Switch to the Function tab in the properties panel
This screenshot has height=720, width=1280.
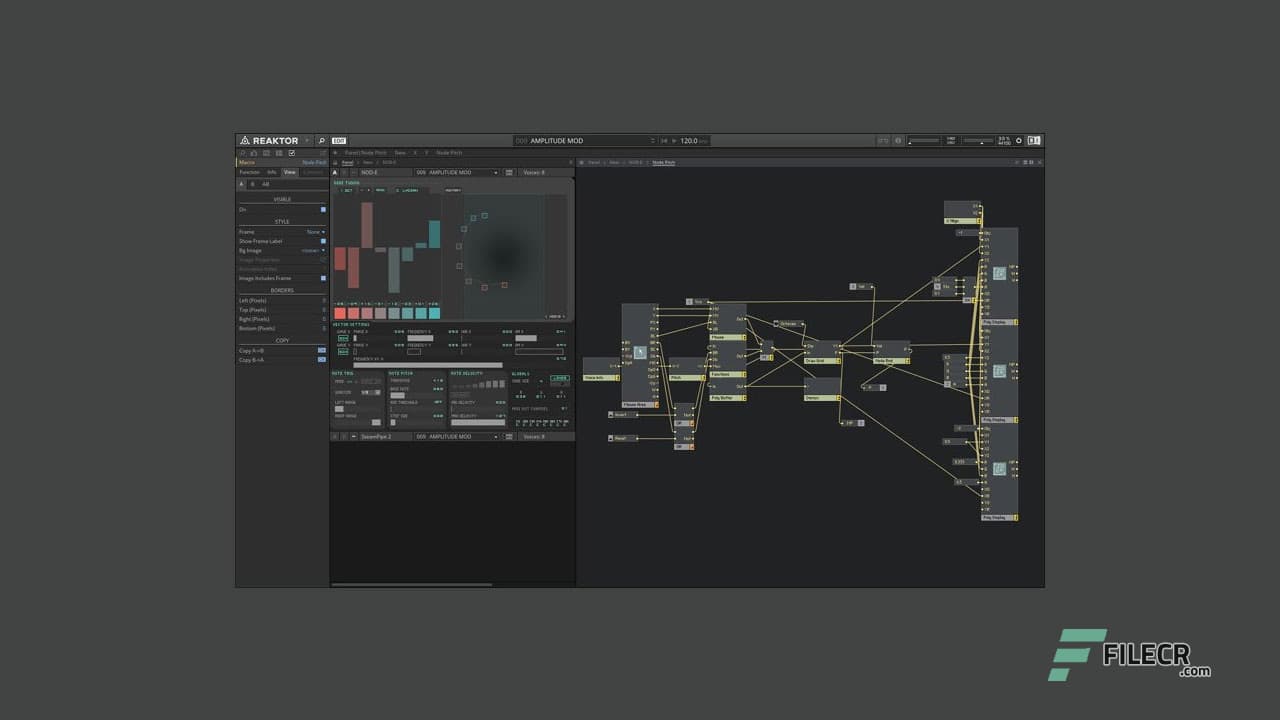(x=249, y=172)
